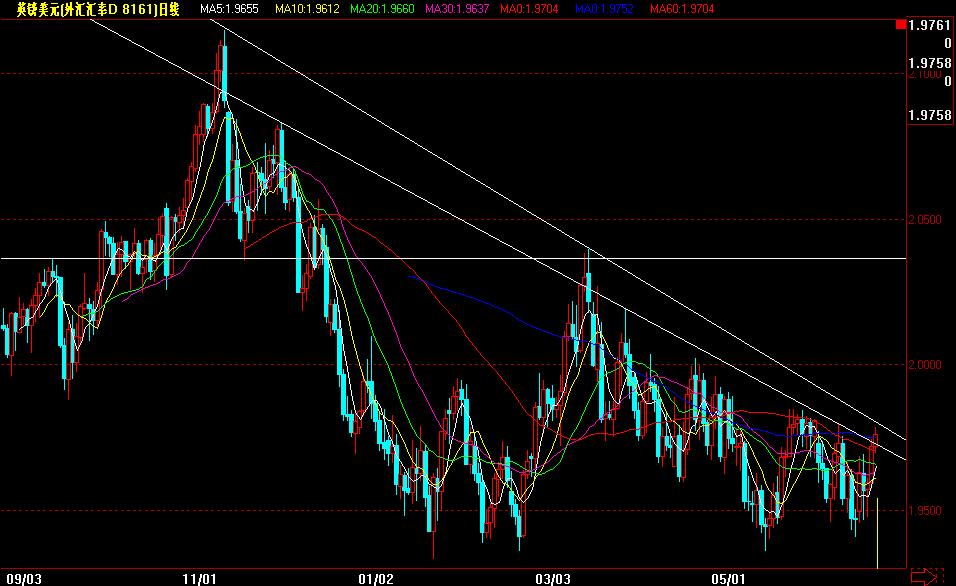Click the red arrow icon at the bottom-right corner

click(927, 576)
